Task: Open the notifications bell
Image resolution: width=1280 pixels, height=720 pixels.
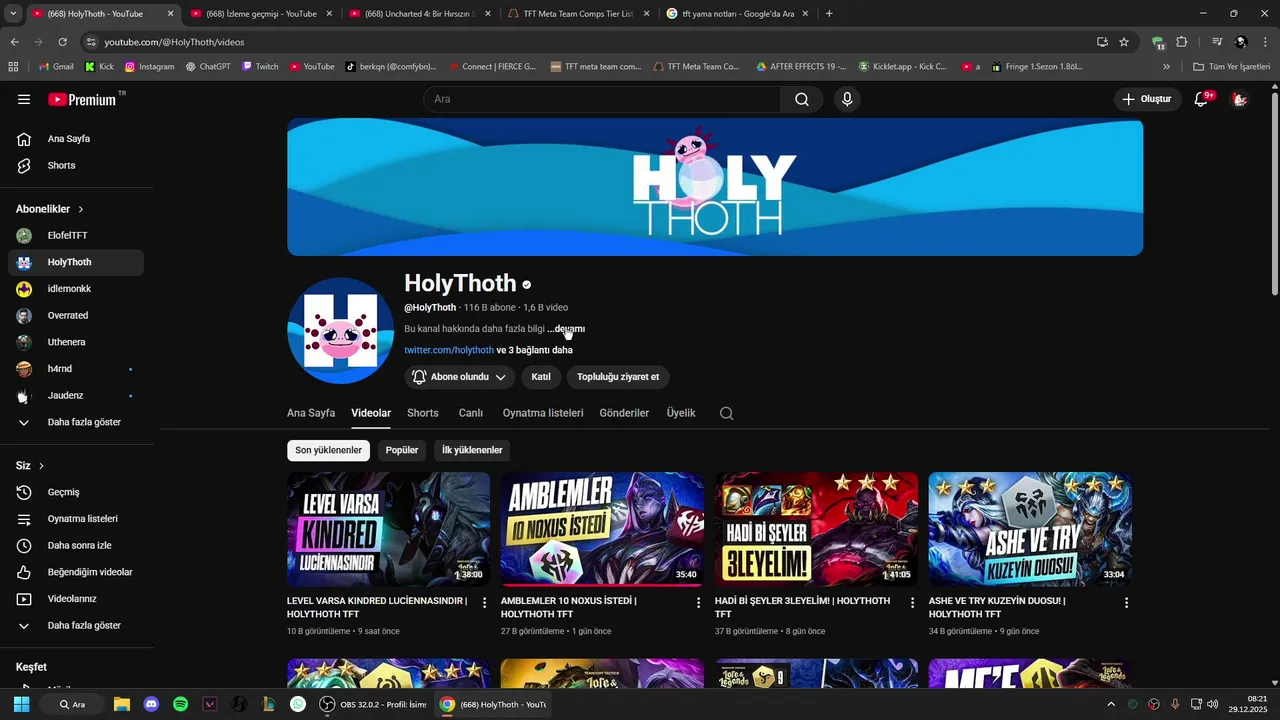Action: tap(1201, 99)
